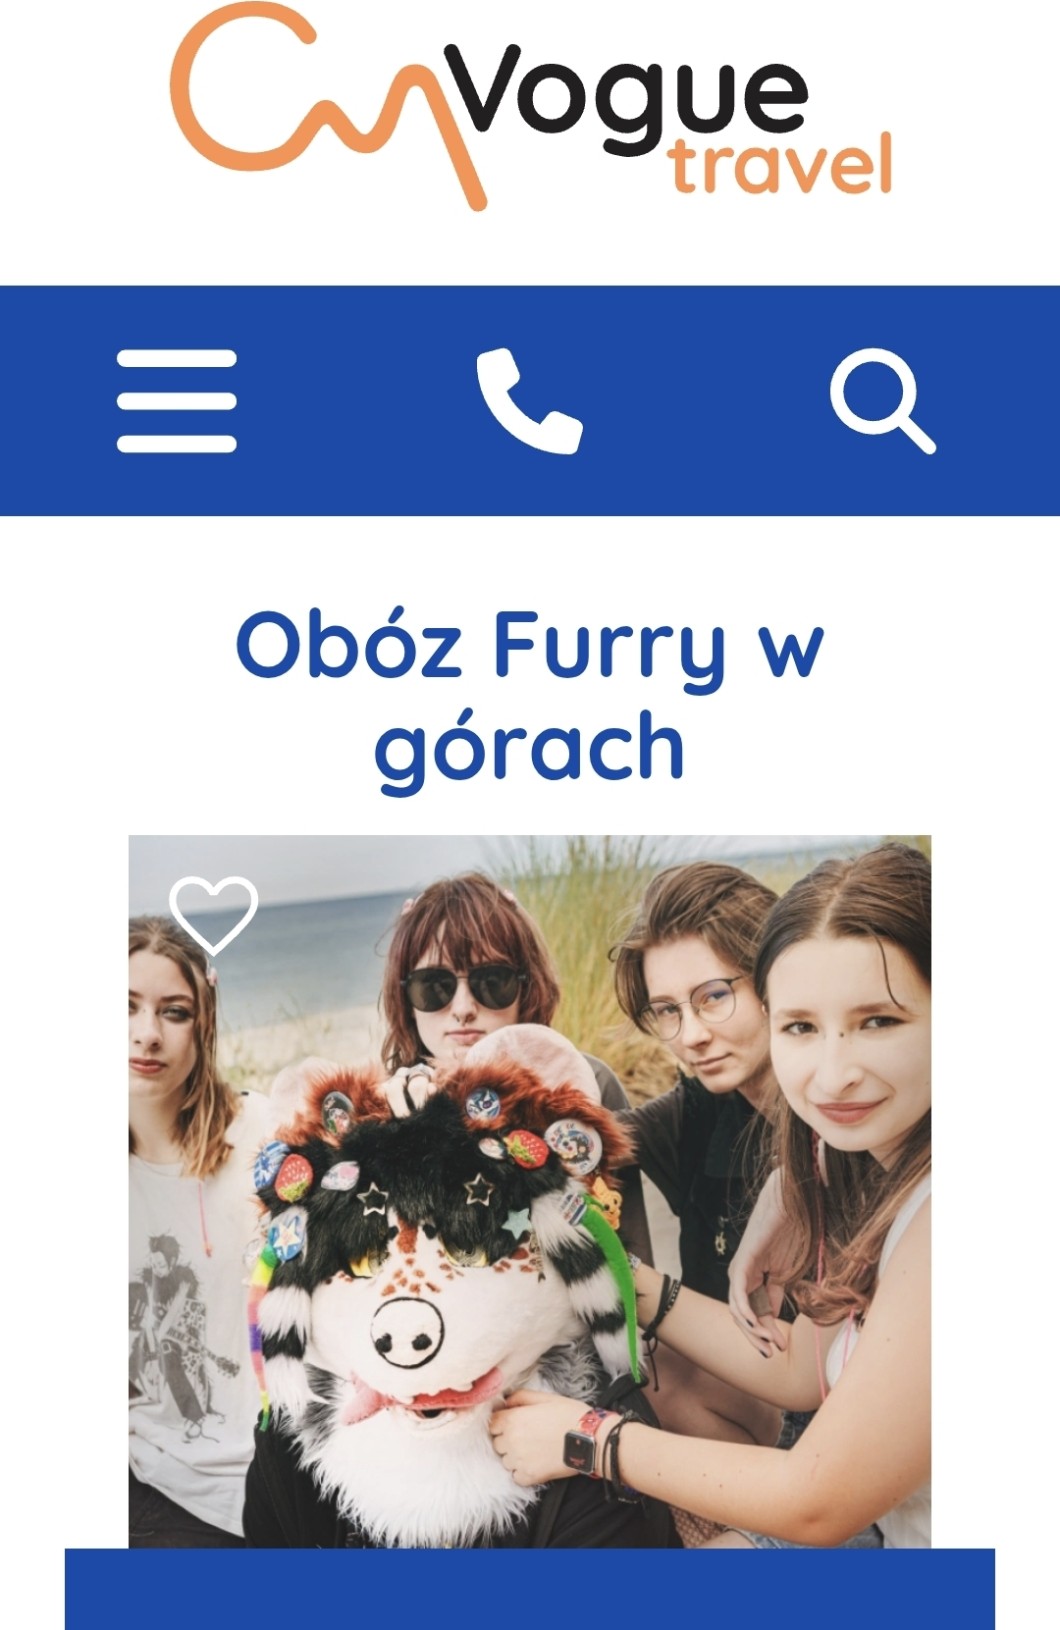1060x1630 pixels.
Task: Click the orange squiggle logo mark
Action: (x=330, y=105)
